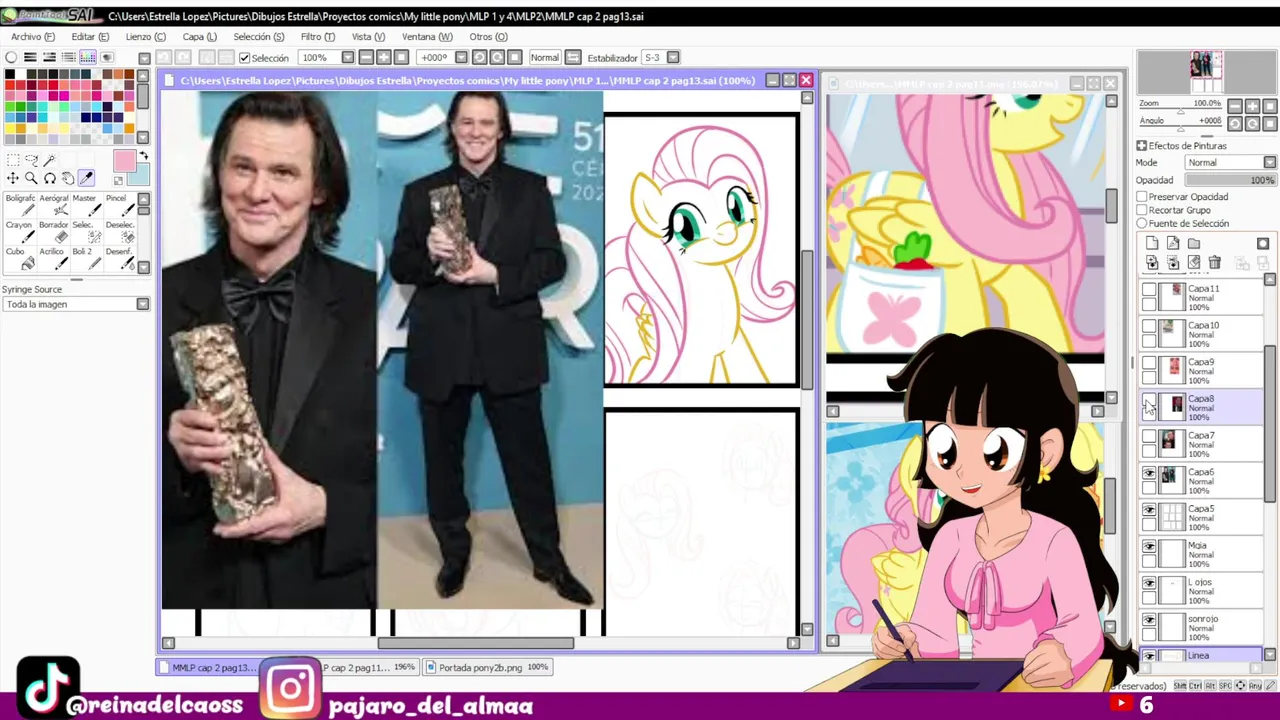Viewport: 1280px width, 720px height.
Task: Choose the Borrador eraser tool
Action: coord(54,232)
